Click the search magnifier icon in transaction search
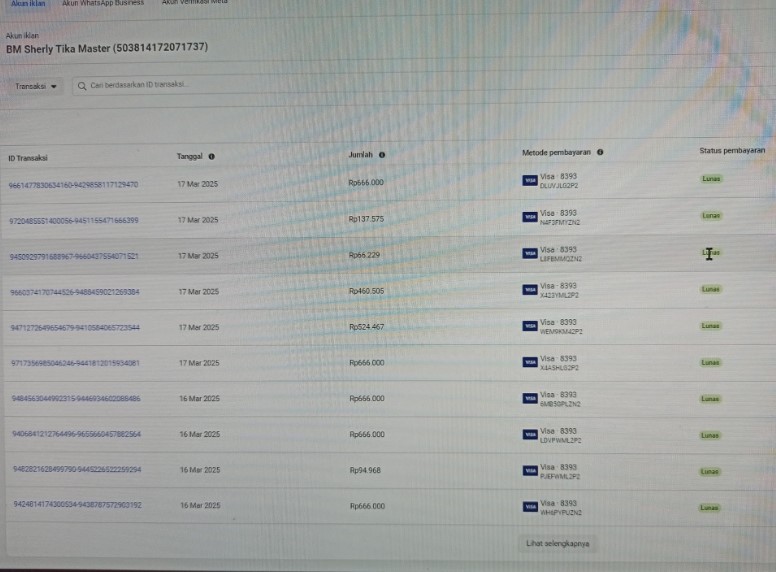 coord(82,86)
